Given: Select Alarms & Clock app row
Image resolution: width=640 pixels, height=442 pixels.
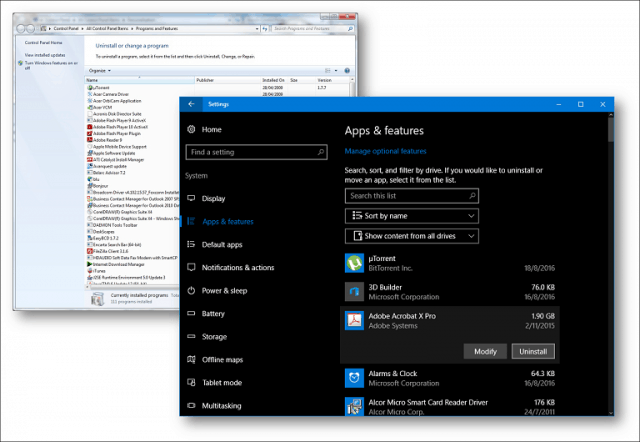Looking at the screenshot, I should 450,378.
